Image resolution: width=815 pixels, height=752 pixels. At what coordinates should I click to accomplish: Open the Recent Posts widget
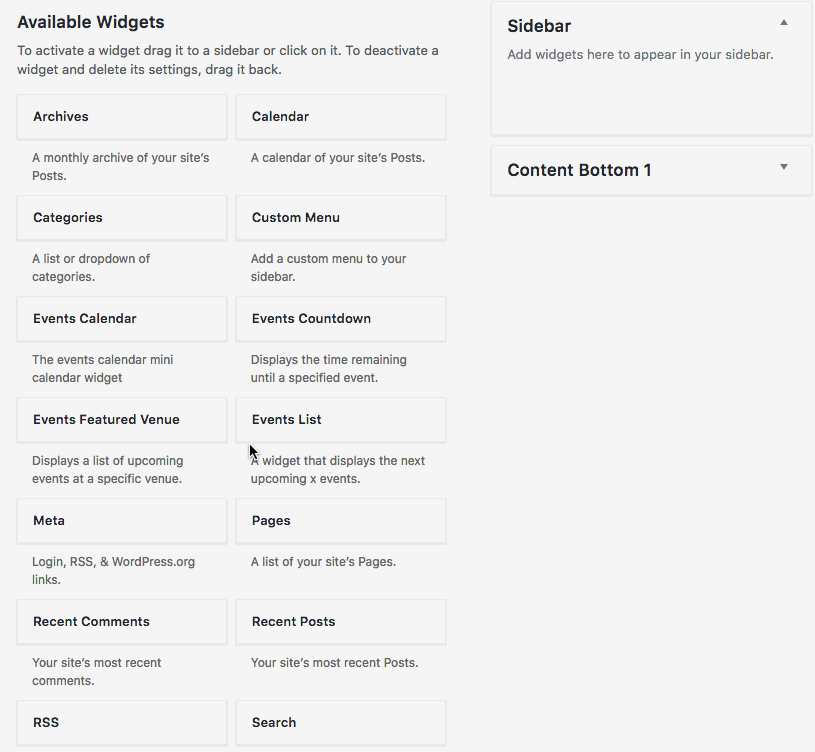click(x=340, y=621)
